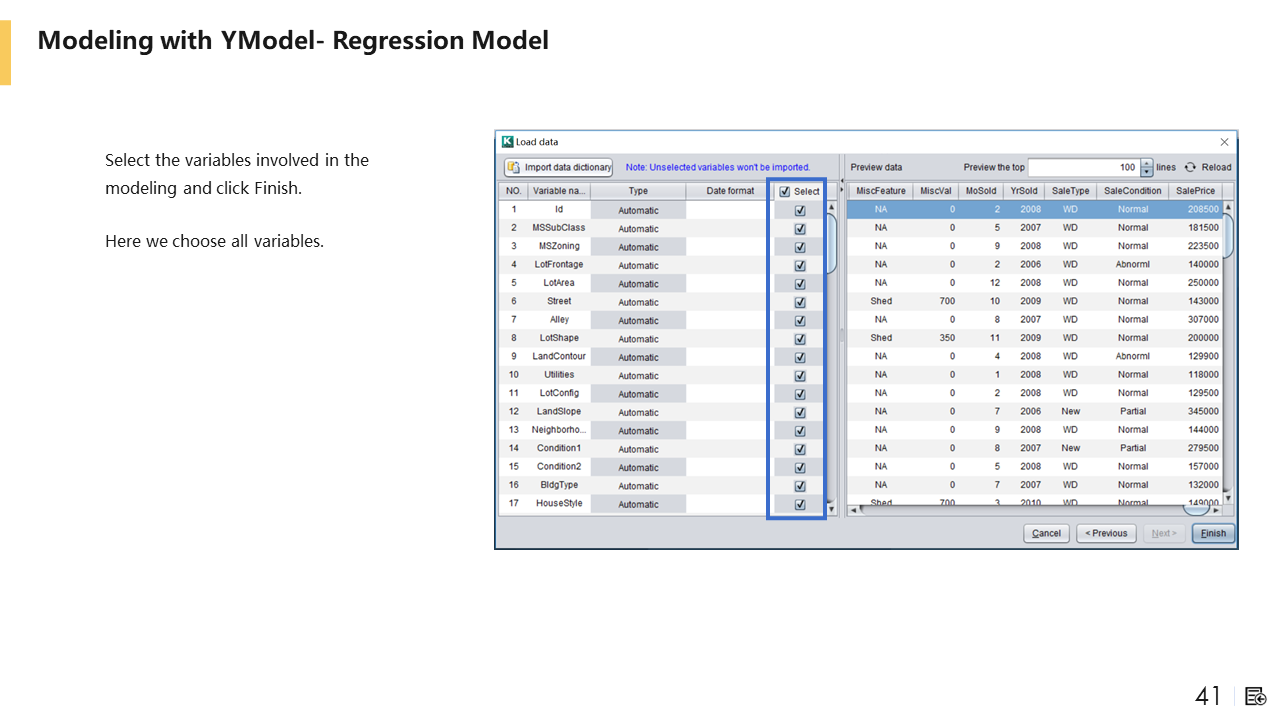Open Type dropdown for MSSubClass row
Image resolution: width=1280 pixels, height=720 pixels.
[x=638, y=228]
